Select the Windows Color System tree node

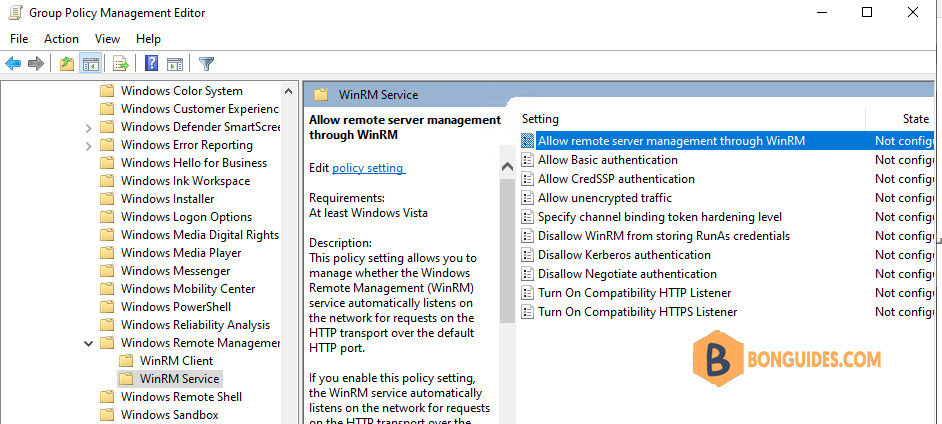182,91
